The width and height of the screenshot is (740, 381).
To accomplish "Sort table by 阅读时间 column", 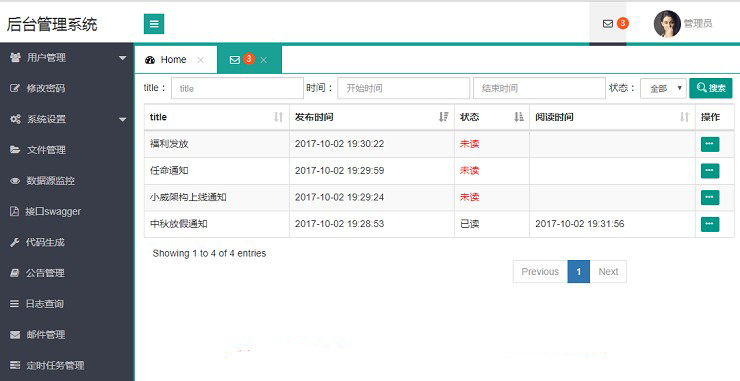I will pos(684,117).
